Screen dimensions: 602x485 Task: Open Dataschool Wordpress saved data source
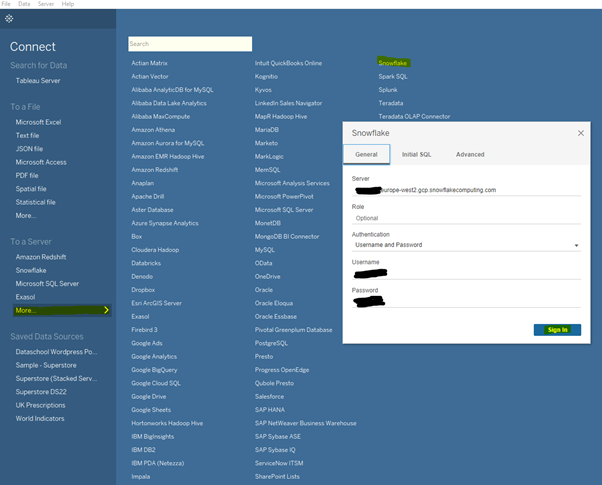click(56, 352)
